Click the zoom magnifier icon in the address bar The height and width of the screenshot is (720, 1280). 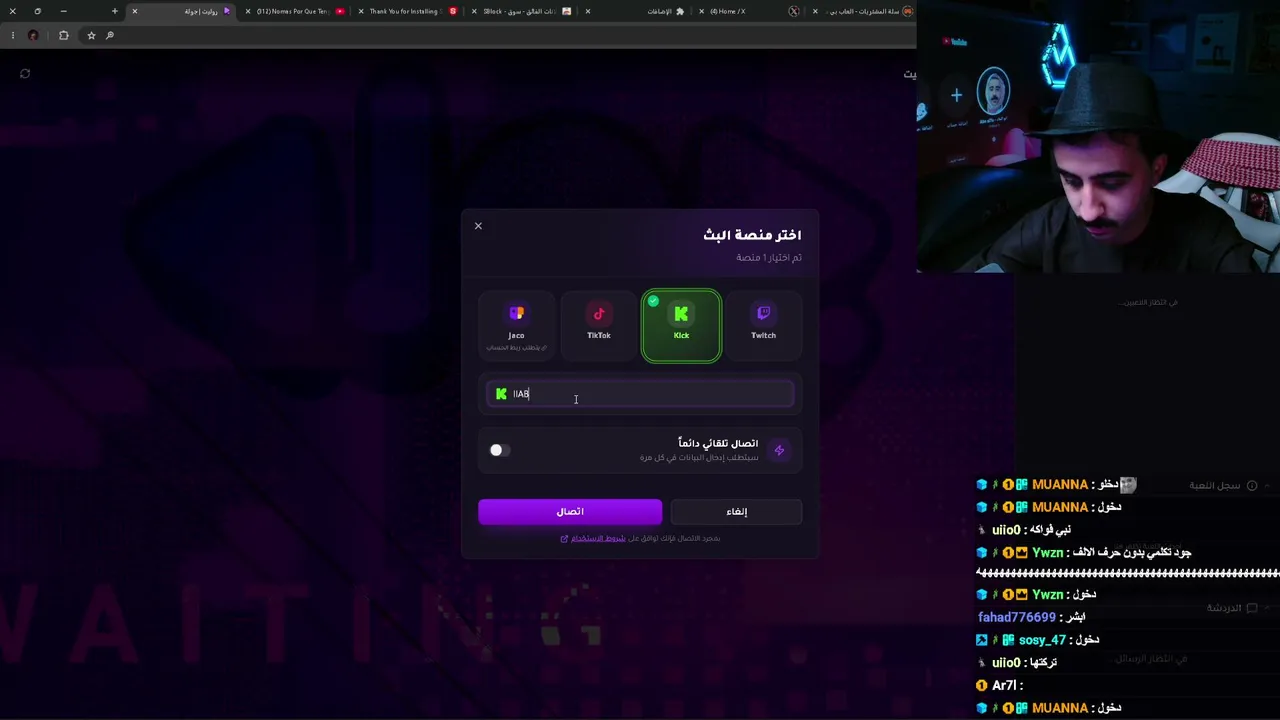(110, 35)
